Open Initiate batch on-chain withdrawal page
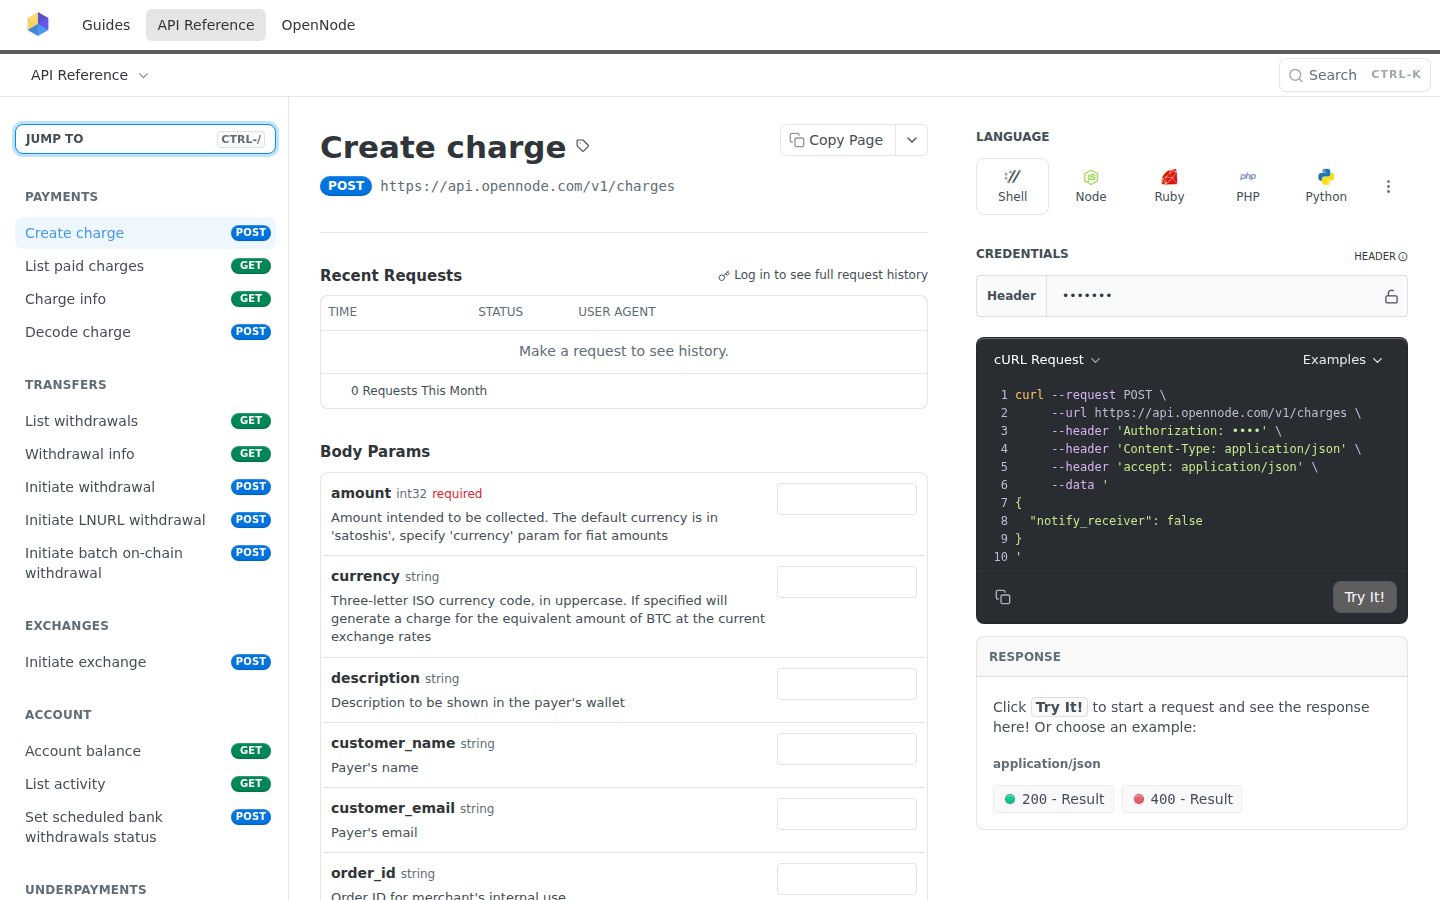 (x=145, y=563)
